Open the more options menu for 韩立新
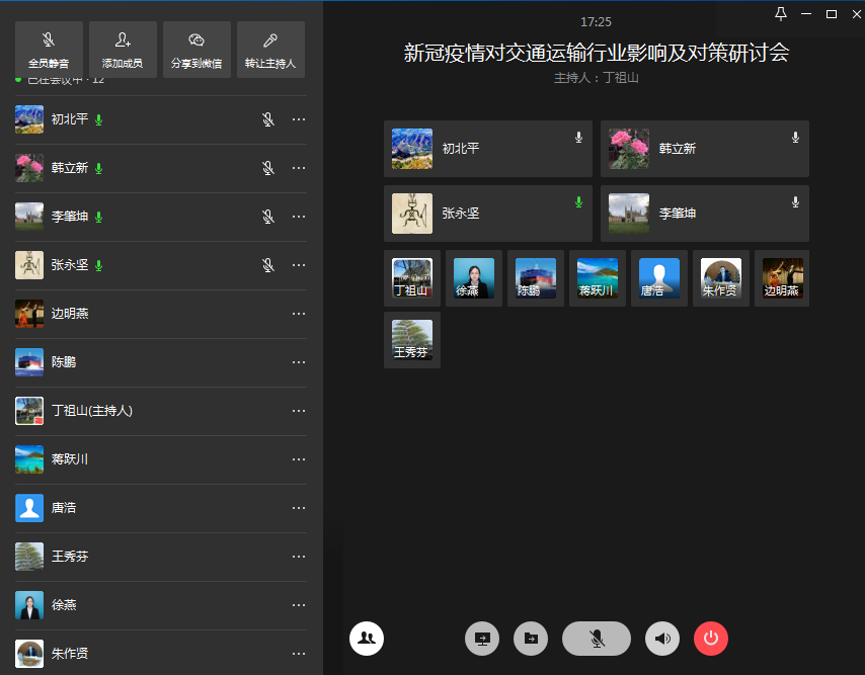Screen dimensions: 865x675 click(x=298, y=168)
